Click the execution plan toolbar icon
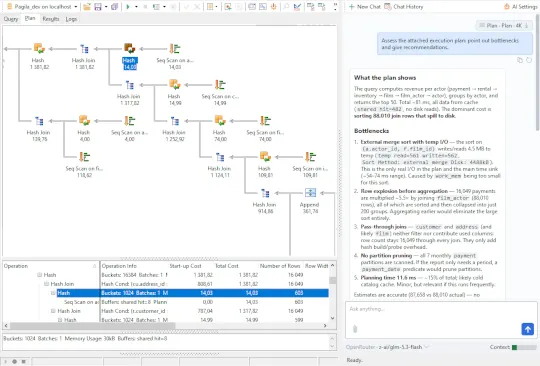Image resolution: width=540 pixels, height=366 pixels. (156, 7)
